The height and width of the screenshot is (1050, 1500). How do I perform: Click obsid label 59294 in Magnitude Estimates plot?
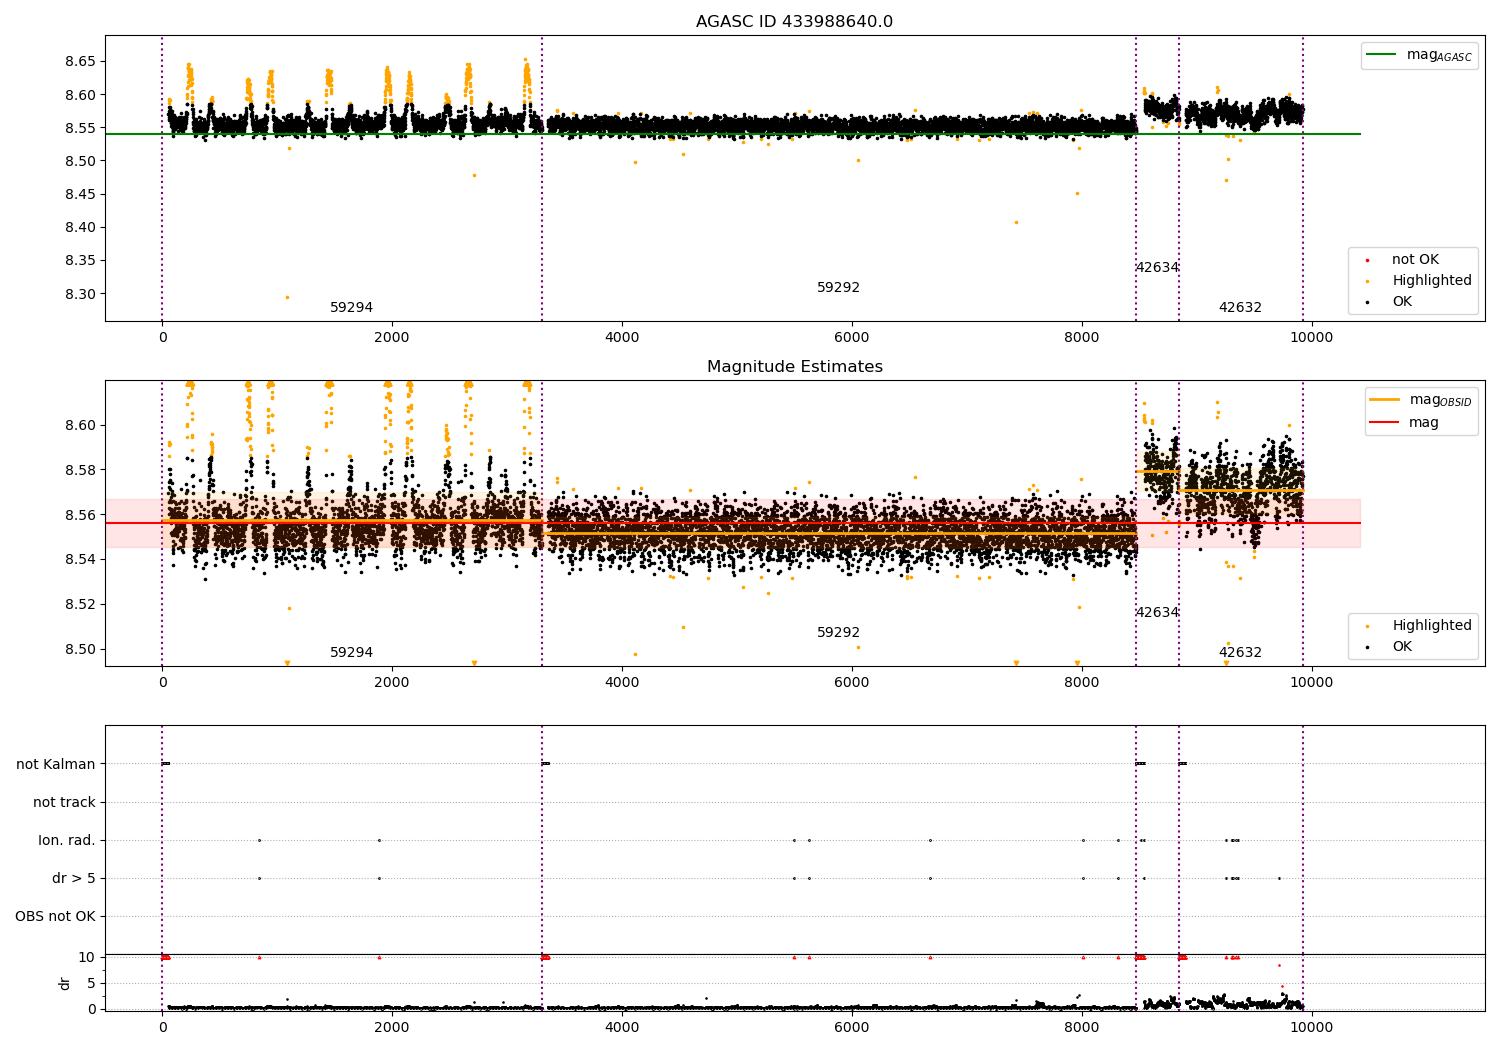coord(351,653)
